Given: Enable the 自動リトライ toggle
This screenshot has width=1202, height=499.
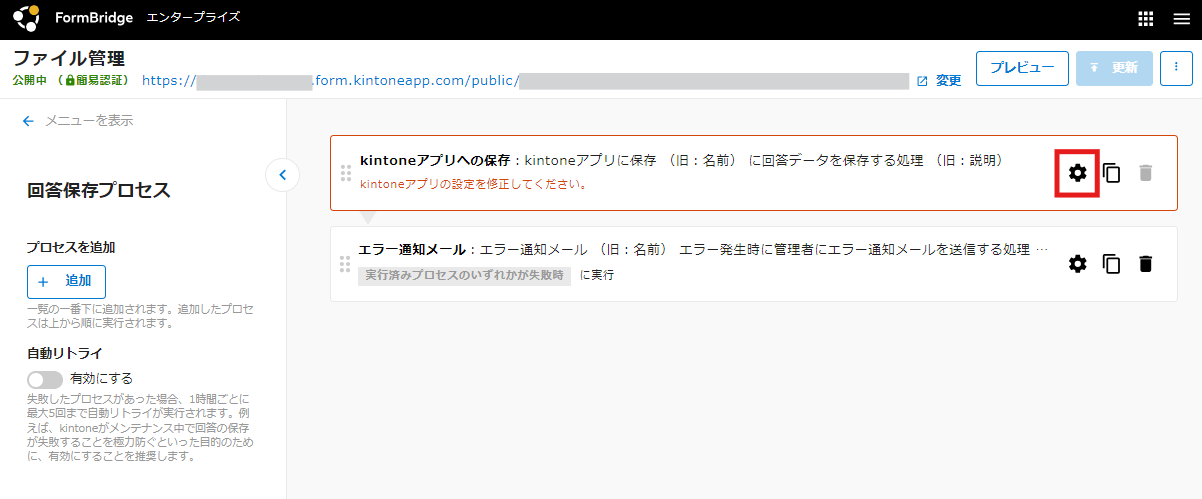Looking at the screenshot, I should point(45,380).
